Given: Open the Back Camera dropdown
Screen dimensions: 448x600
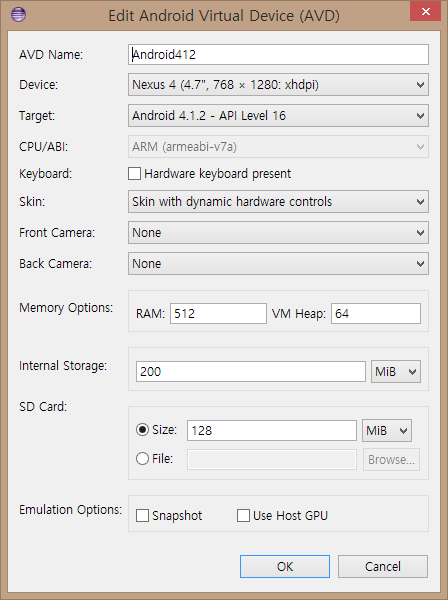Looking at the screenshot, I should click(x=278, y=264).
